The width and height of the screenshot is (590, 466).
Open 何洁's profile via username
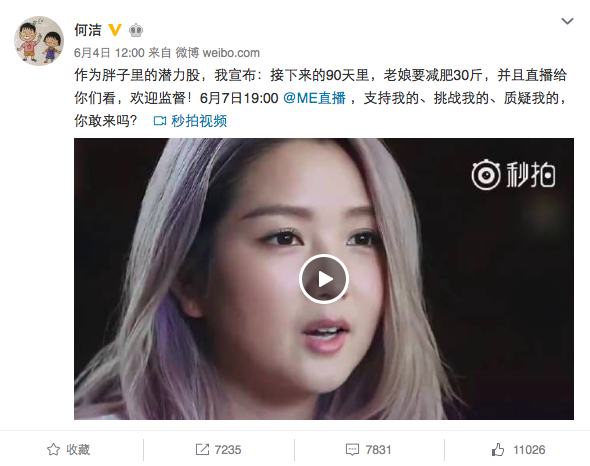pos(88,30)
